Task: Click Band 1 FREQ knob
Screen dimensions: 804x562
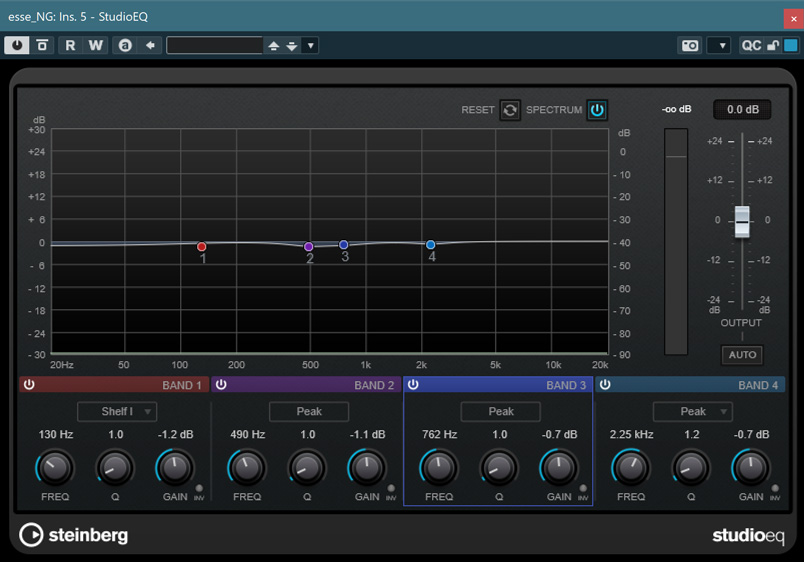Action: pos(55,468)
